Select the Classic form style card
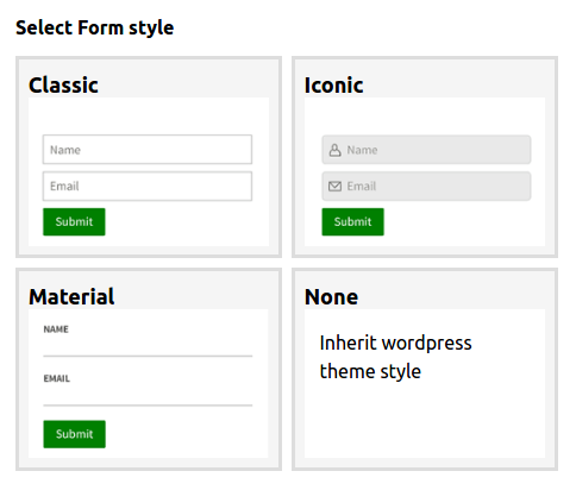 click(x=148, y=157)
